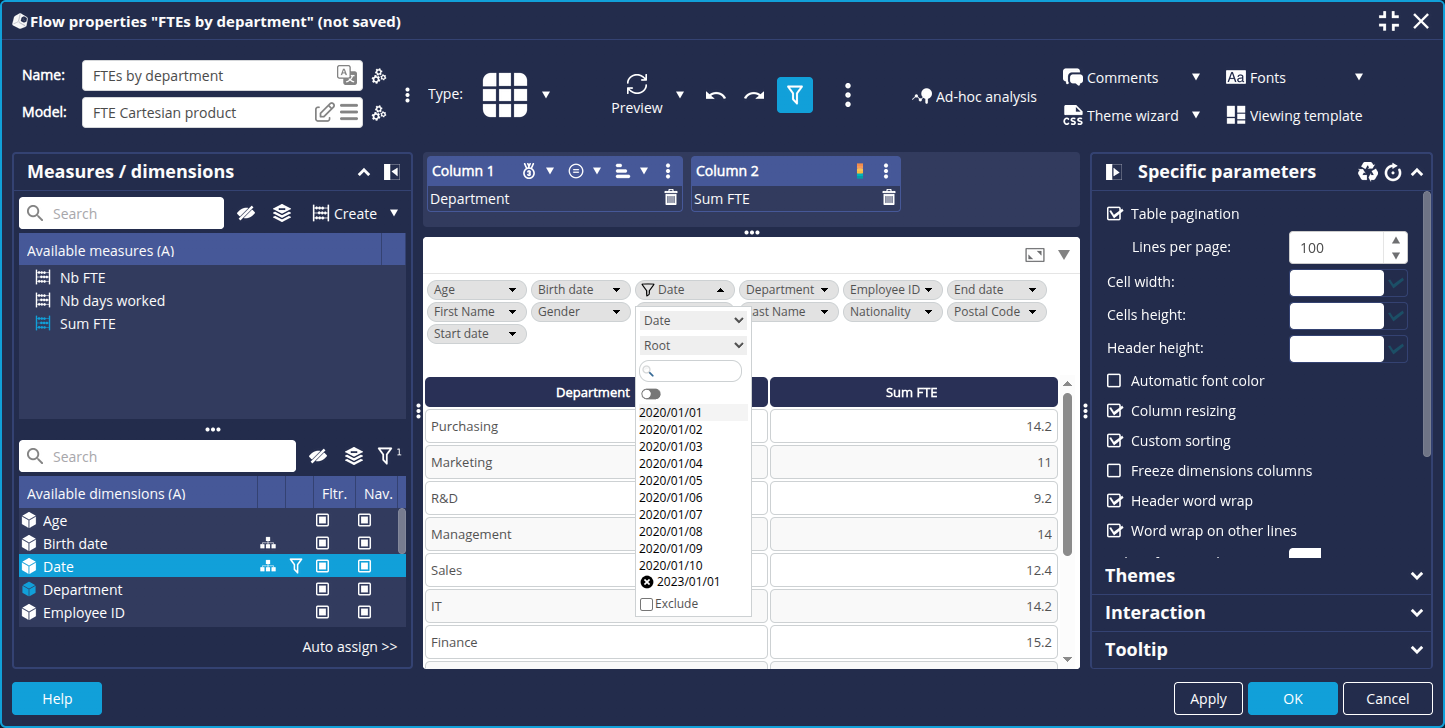The width and height of the screenshot is (1445, 728).
Task: Delete Department from Column 1
Action: (670, 198)
